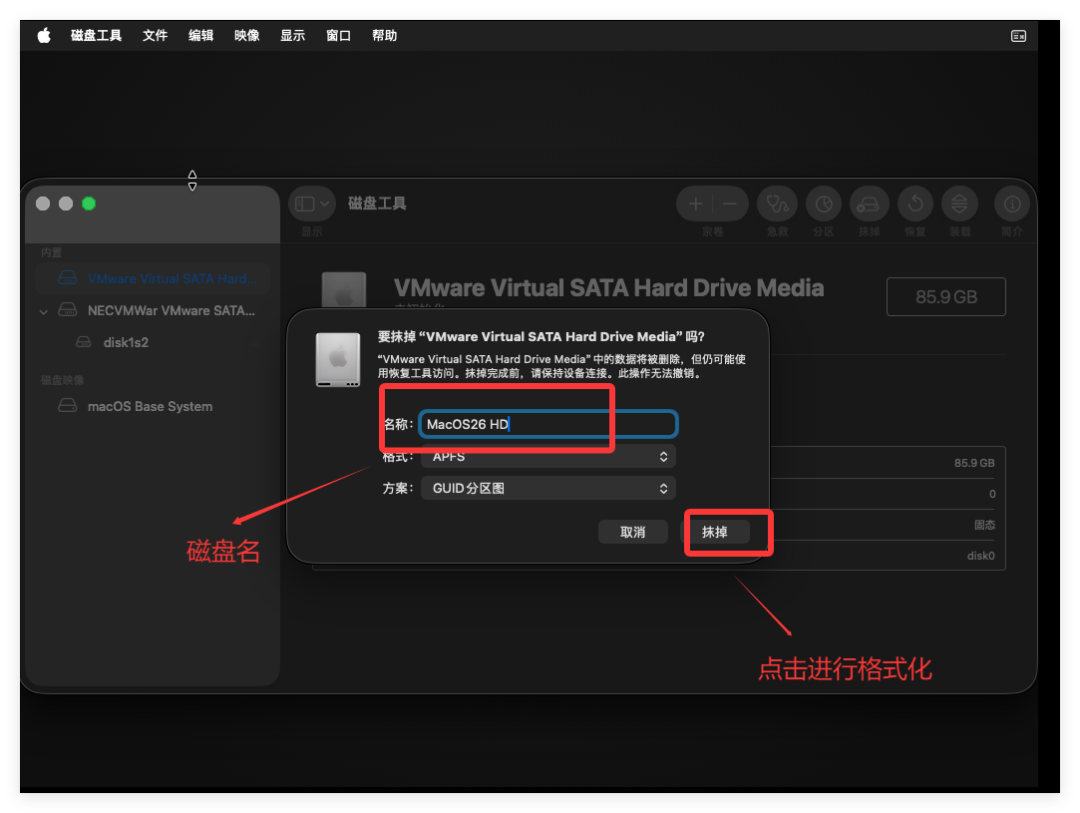Open the 格式 APFS format dropdown
The image size is (1080, 813).
coord(548,456)
